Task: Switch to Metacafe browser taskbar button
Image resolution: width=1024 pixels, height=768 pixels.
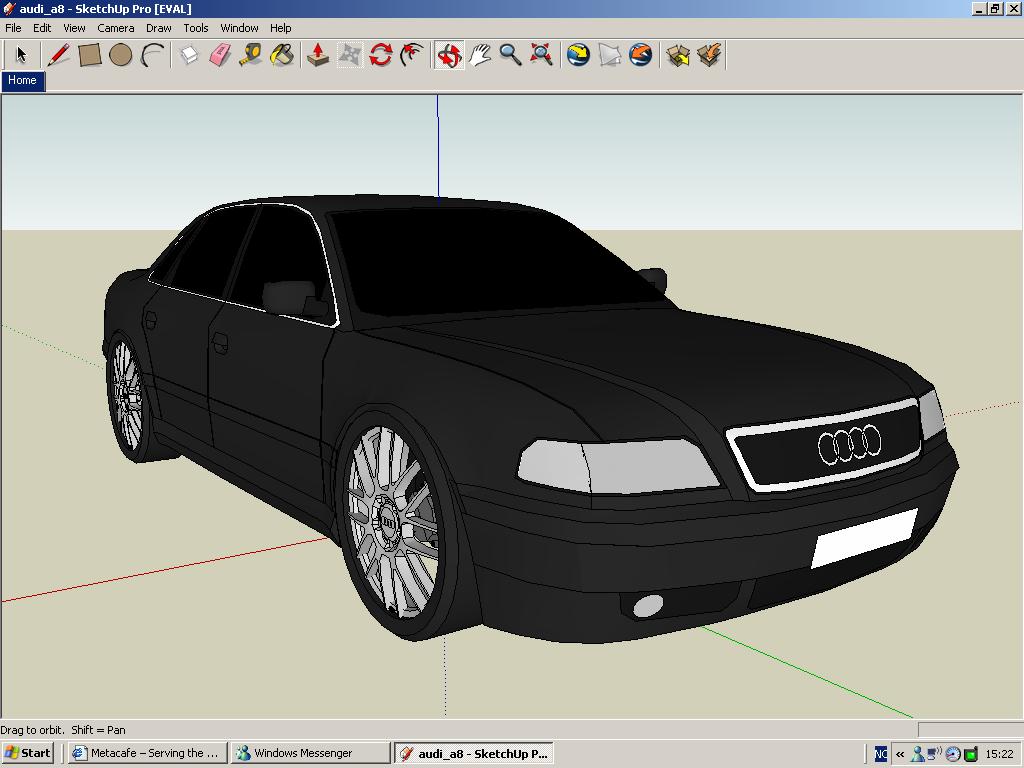Action: click(x=148, y=753)
